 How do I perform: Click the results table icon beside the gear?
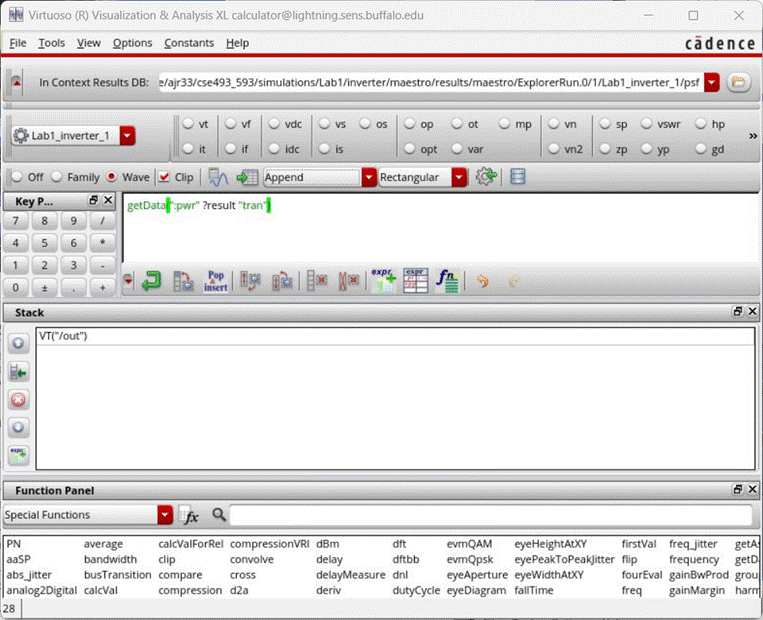point(517,177)
